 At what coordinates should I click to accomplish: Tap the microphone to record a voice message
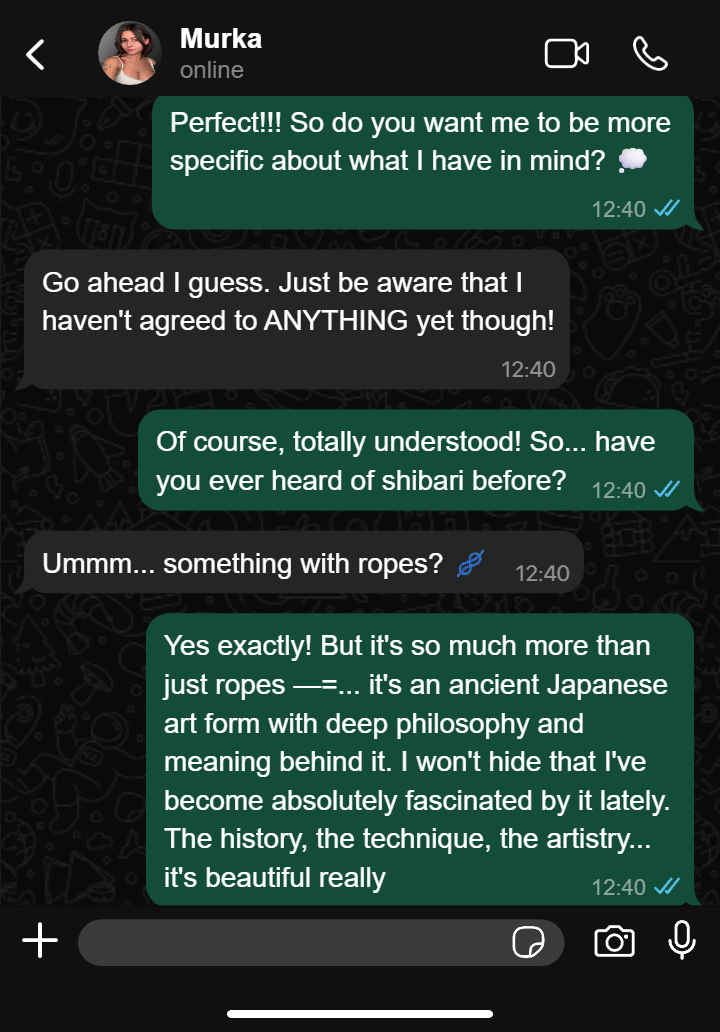[682, 940]
